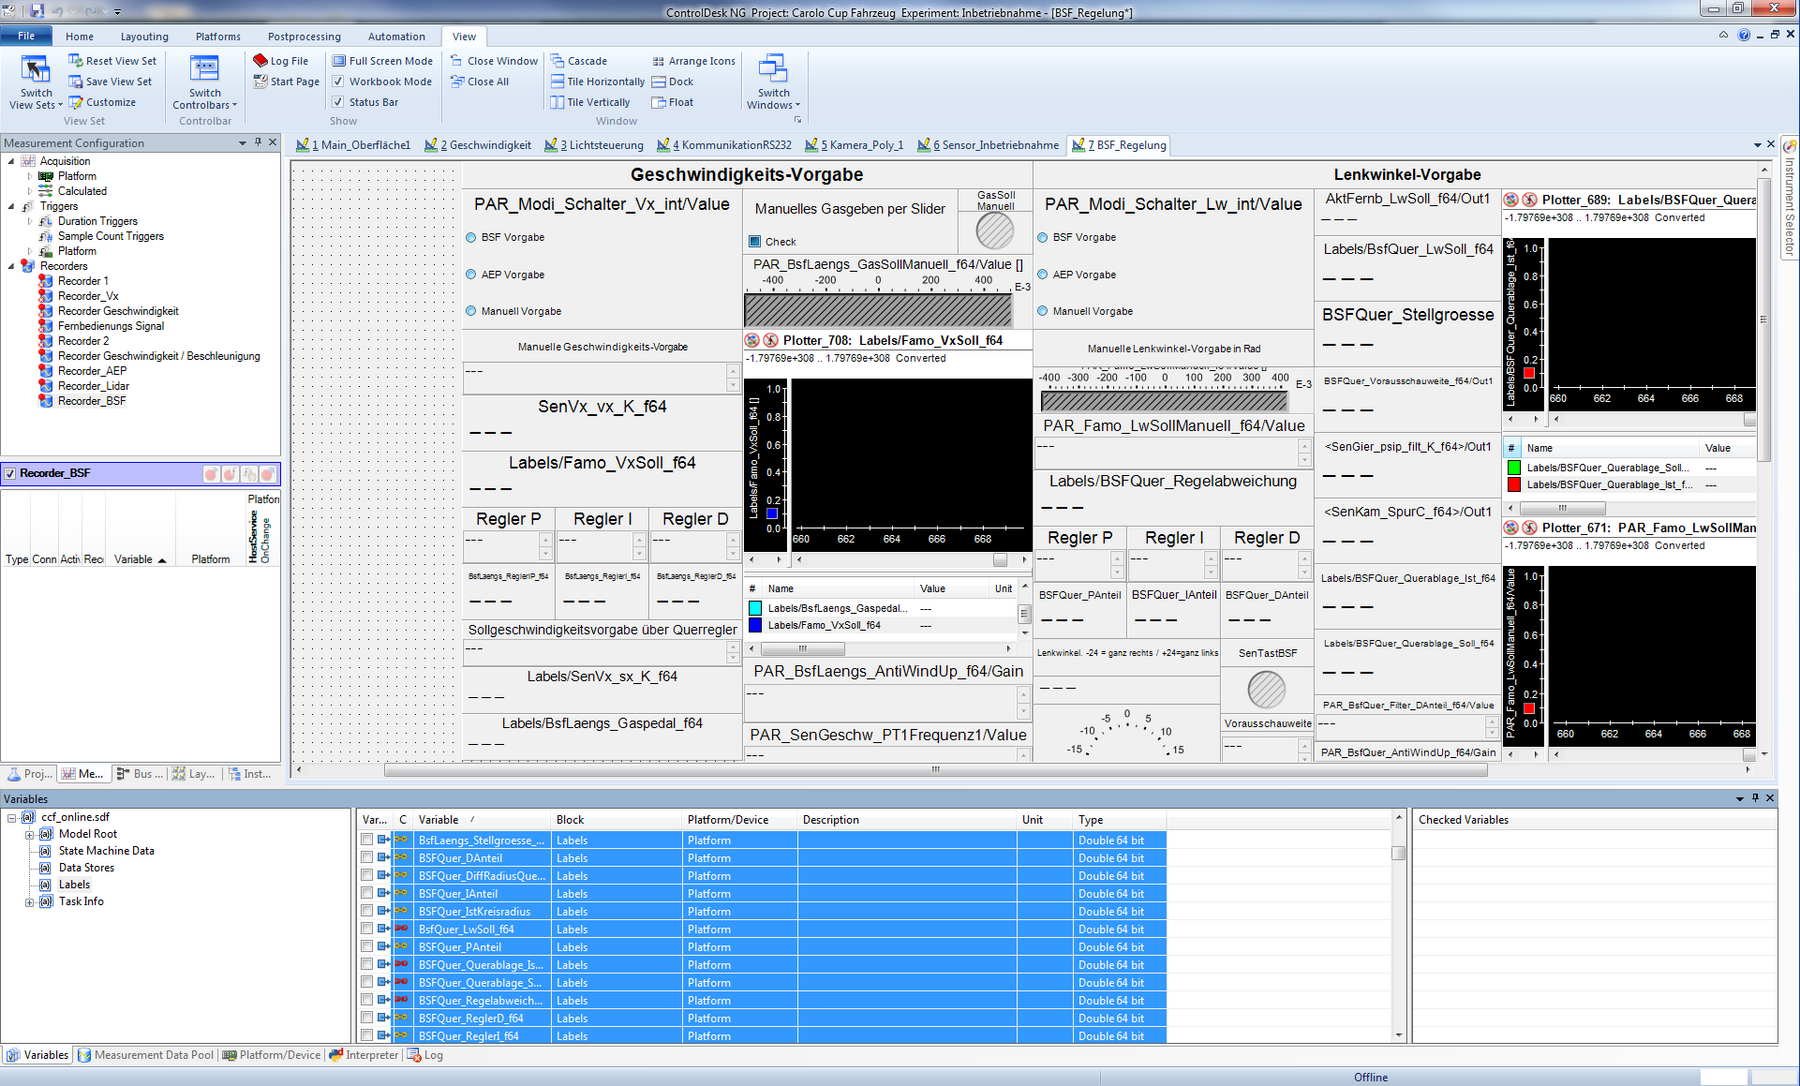Click the Switch Controlbars icon
The width and height of the screenshot is (1800, 1086).
click(x=204, y=70)
